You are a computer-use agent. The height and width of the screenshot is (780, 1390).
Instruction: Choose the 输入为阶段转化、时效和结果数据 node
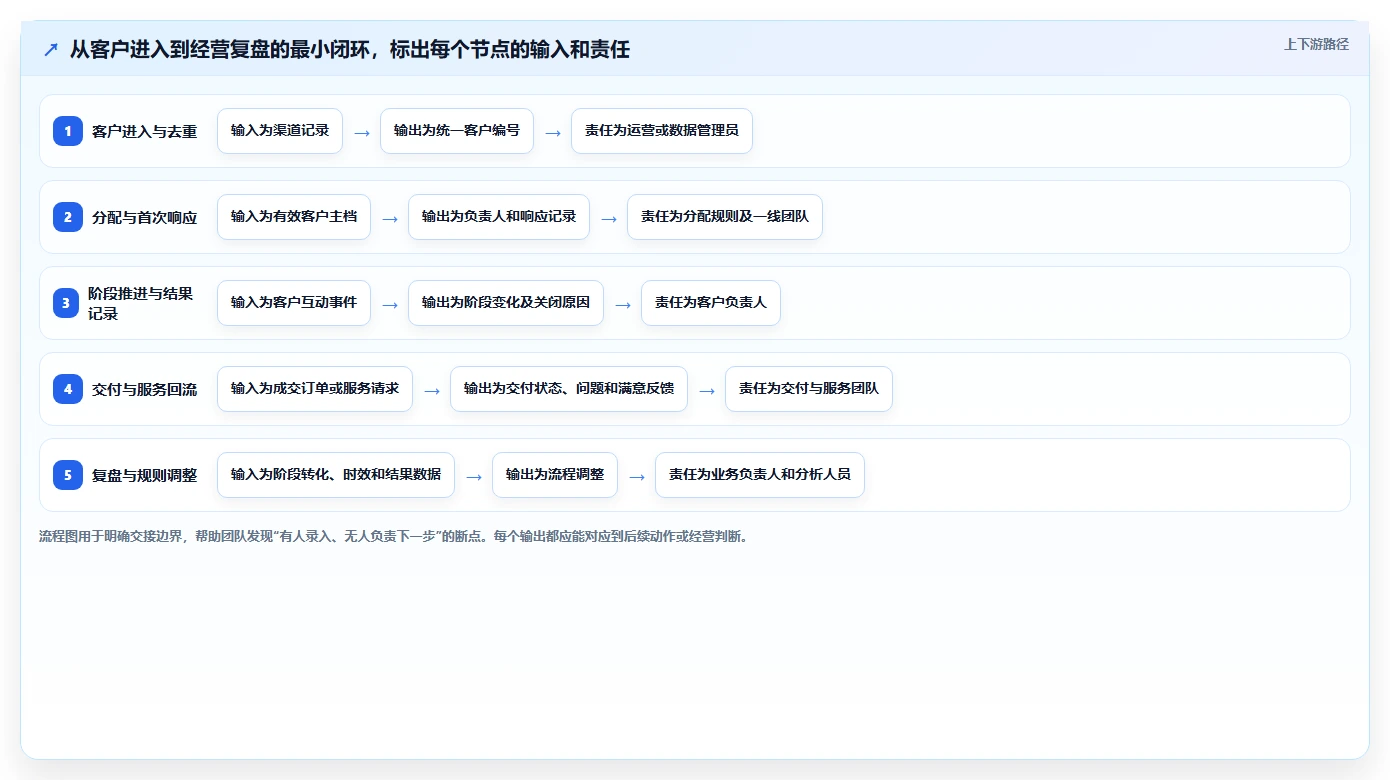(336, 475)
